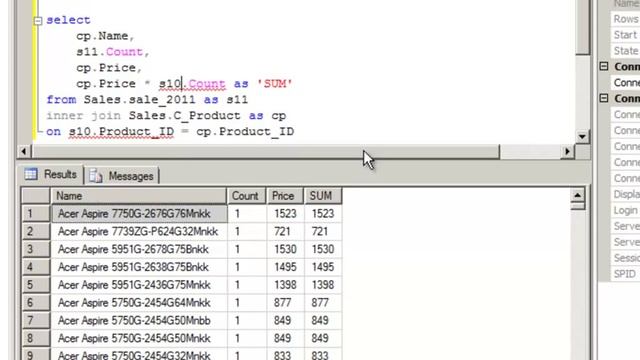
Task: Select the Login property in properties panel
Action: [x=626, y=210]
